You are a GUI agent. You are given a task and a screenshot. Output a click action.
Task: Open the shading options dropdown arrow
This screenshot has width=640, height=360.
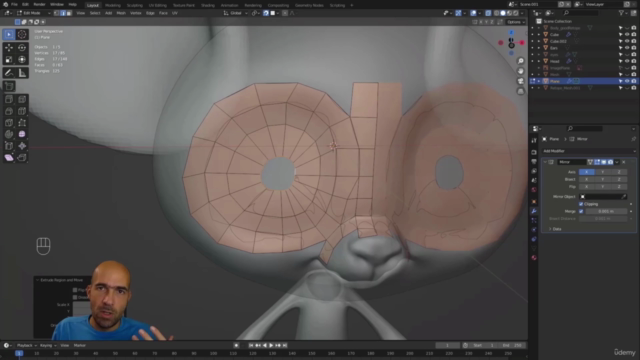tap(522, 13)
